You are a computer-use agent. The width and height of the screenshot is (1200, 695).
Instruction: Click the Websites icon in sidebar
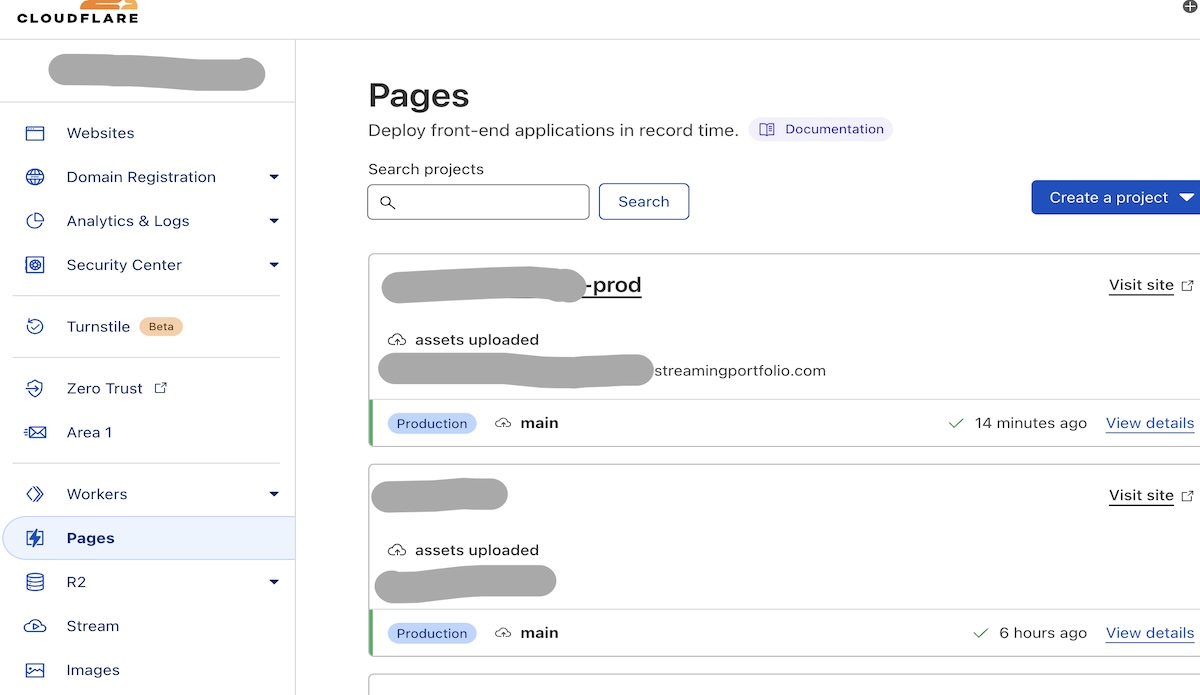(35, 133)
